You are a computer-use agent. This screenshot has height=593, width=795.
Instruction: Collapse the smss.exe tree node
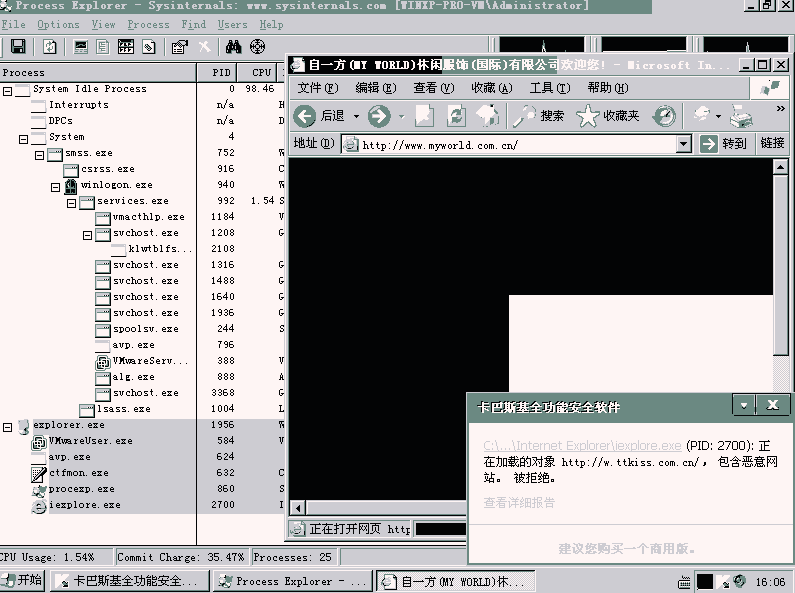pos(40,155)
